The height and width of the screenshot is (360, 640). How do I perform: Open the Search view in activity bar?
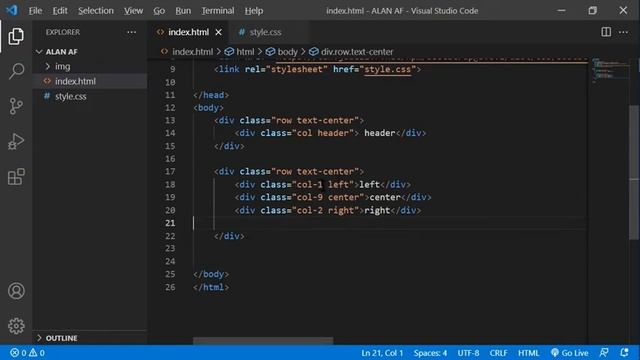pos(16,71)
